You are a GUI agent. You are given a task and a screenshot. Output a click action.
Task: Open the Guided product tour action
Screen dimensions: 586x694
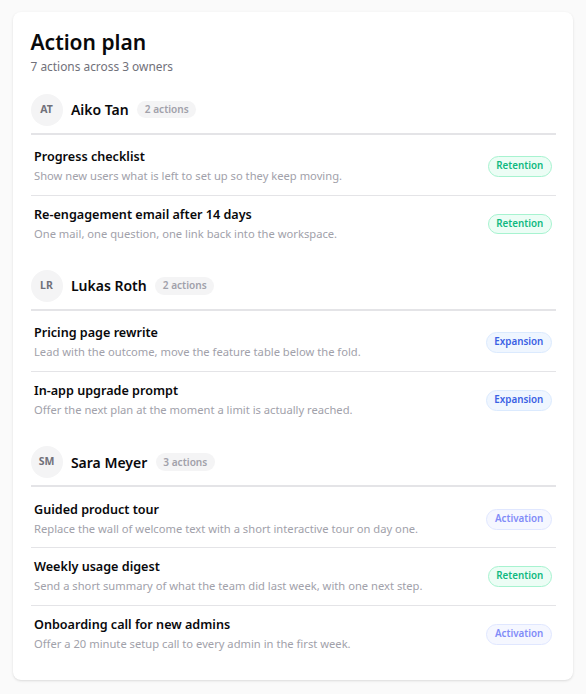tap(293, 519)
